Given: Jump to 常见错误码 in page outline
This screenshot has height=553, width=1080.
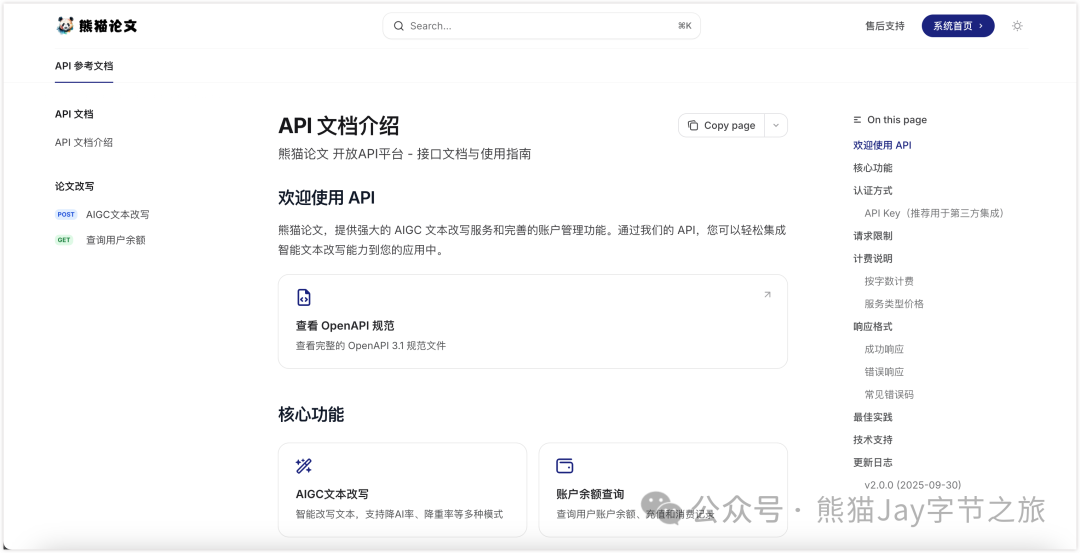Looking at the screenshot, I should (x=889, y=395).
